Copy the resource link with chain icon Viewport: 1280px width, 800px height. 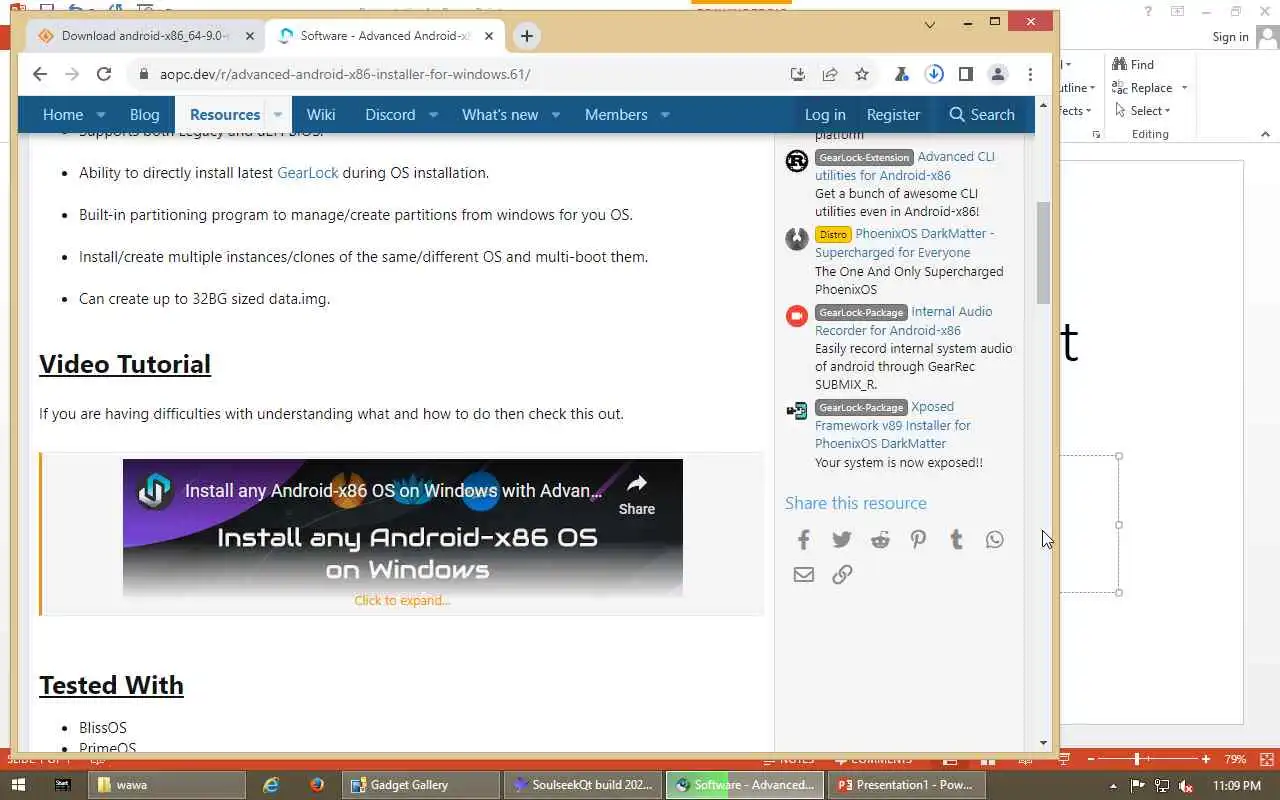click(x=842, y=575)
